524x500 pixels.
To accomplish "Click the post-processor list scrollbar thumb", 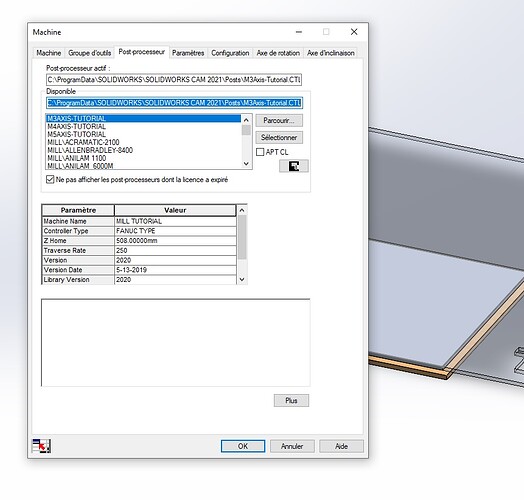I will click(246, 130).
